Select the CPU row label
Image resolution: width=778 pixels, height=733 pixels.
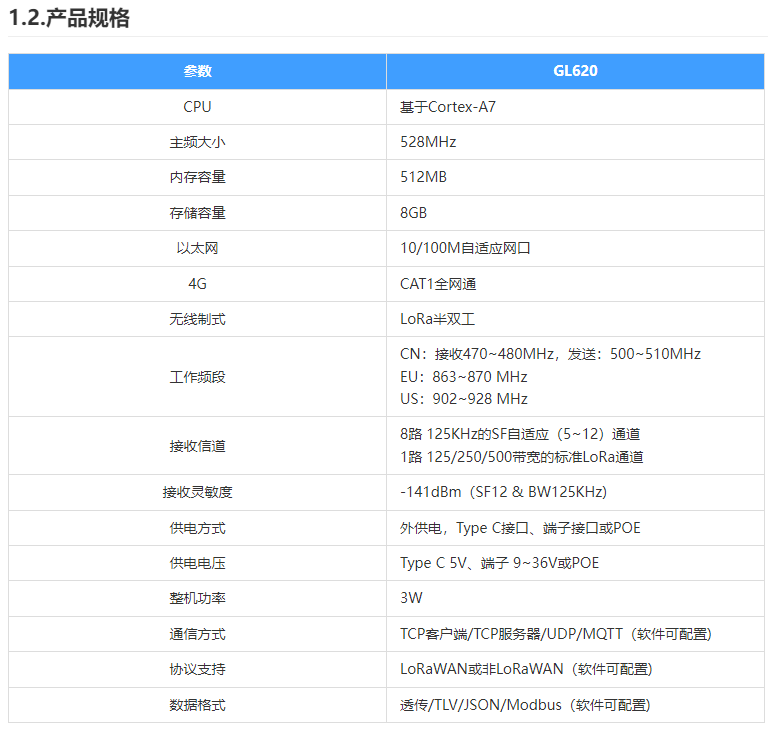197,107
